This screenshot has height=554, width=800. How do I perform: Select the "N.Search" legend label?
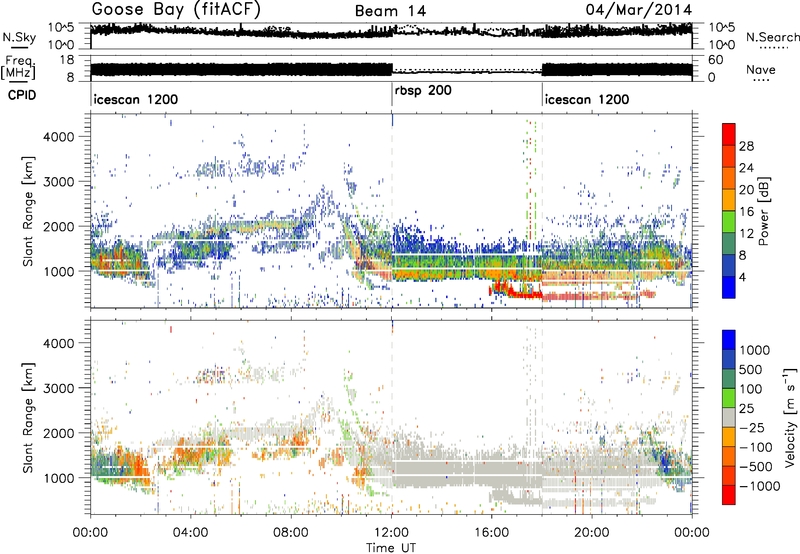pos(772,37)
